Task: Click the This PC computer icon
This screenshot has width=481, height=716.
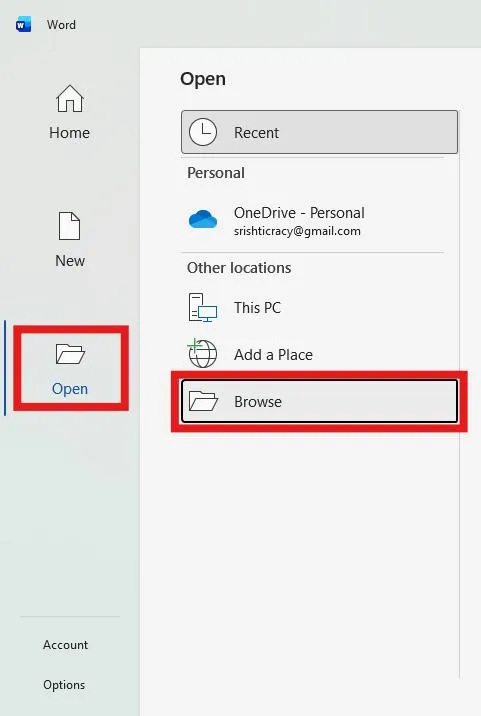Action: tap(203, 307)
